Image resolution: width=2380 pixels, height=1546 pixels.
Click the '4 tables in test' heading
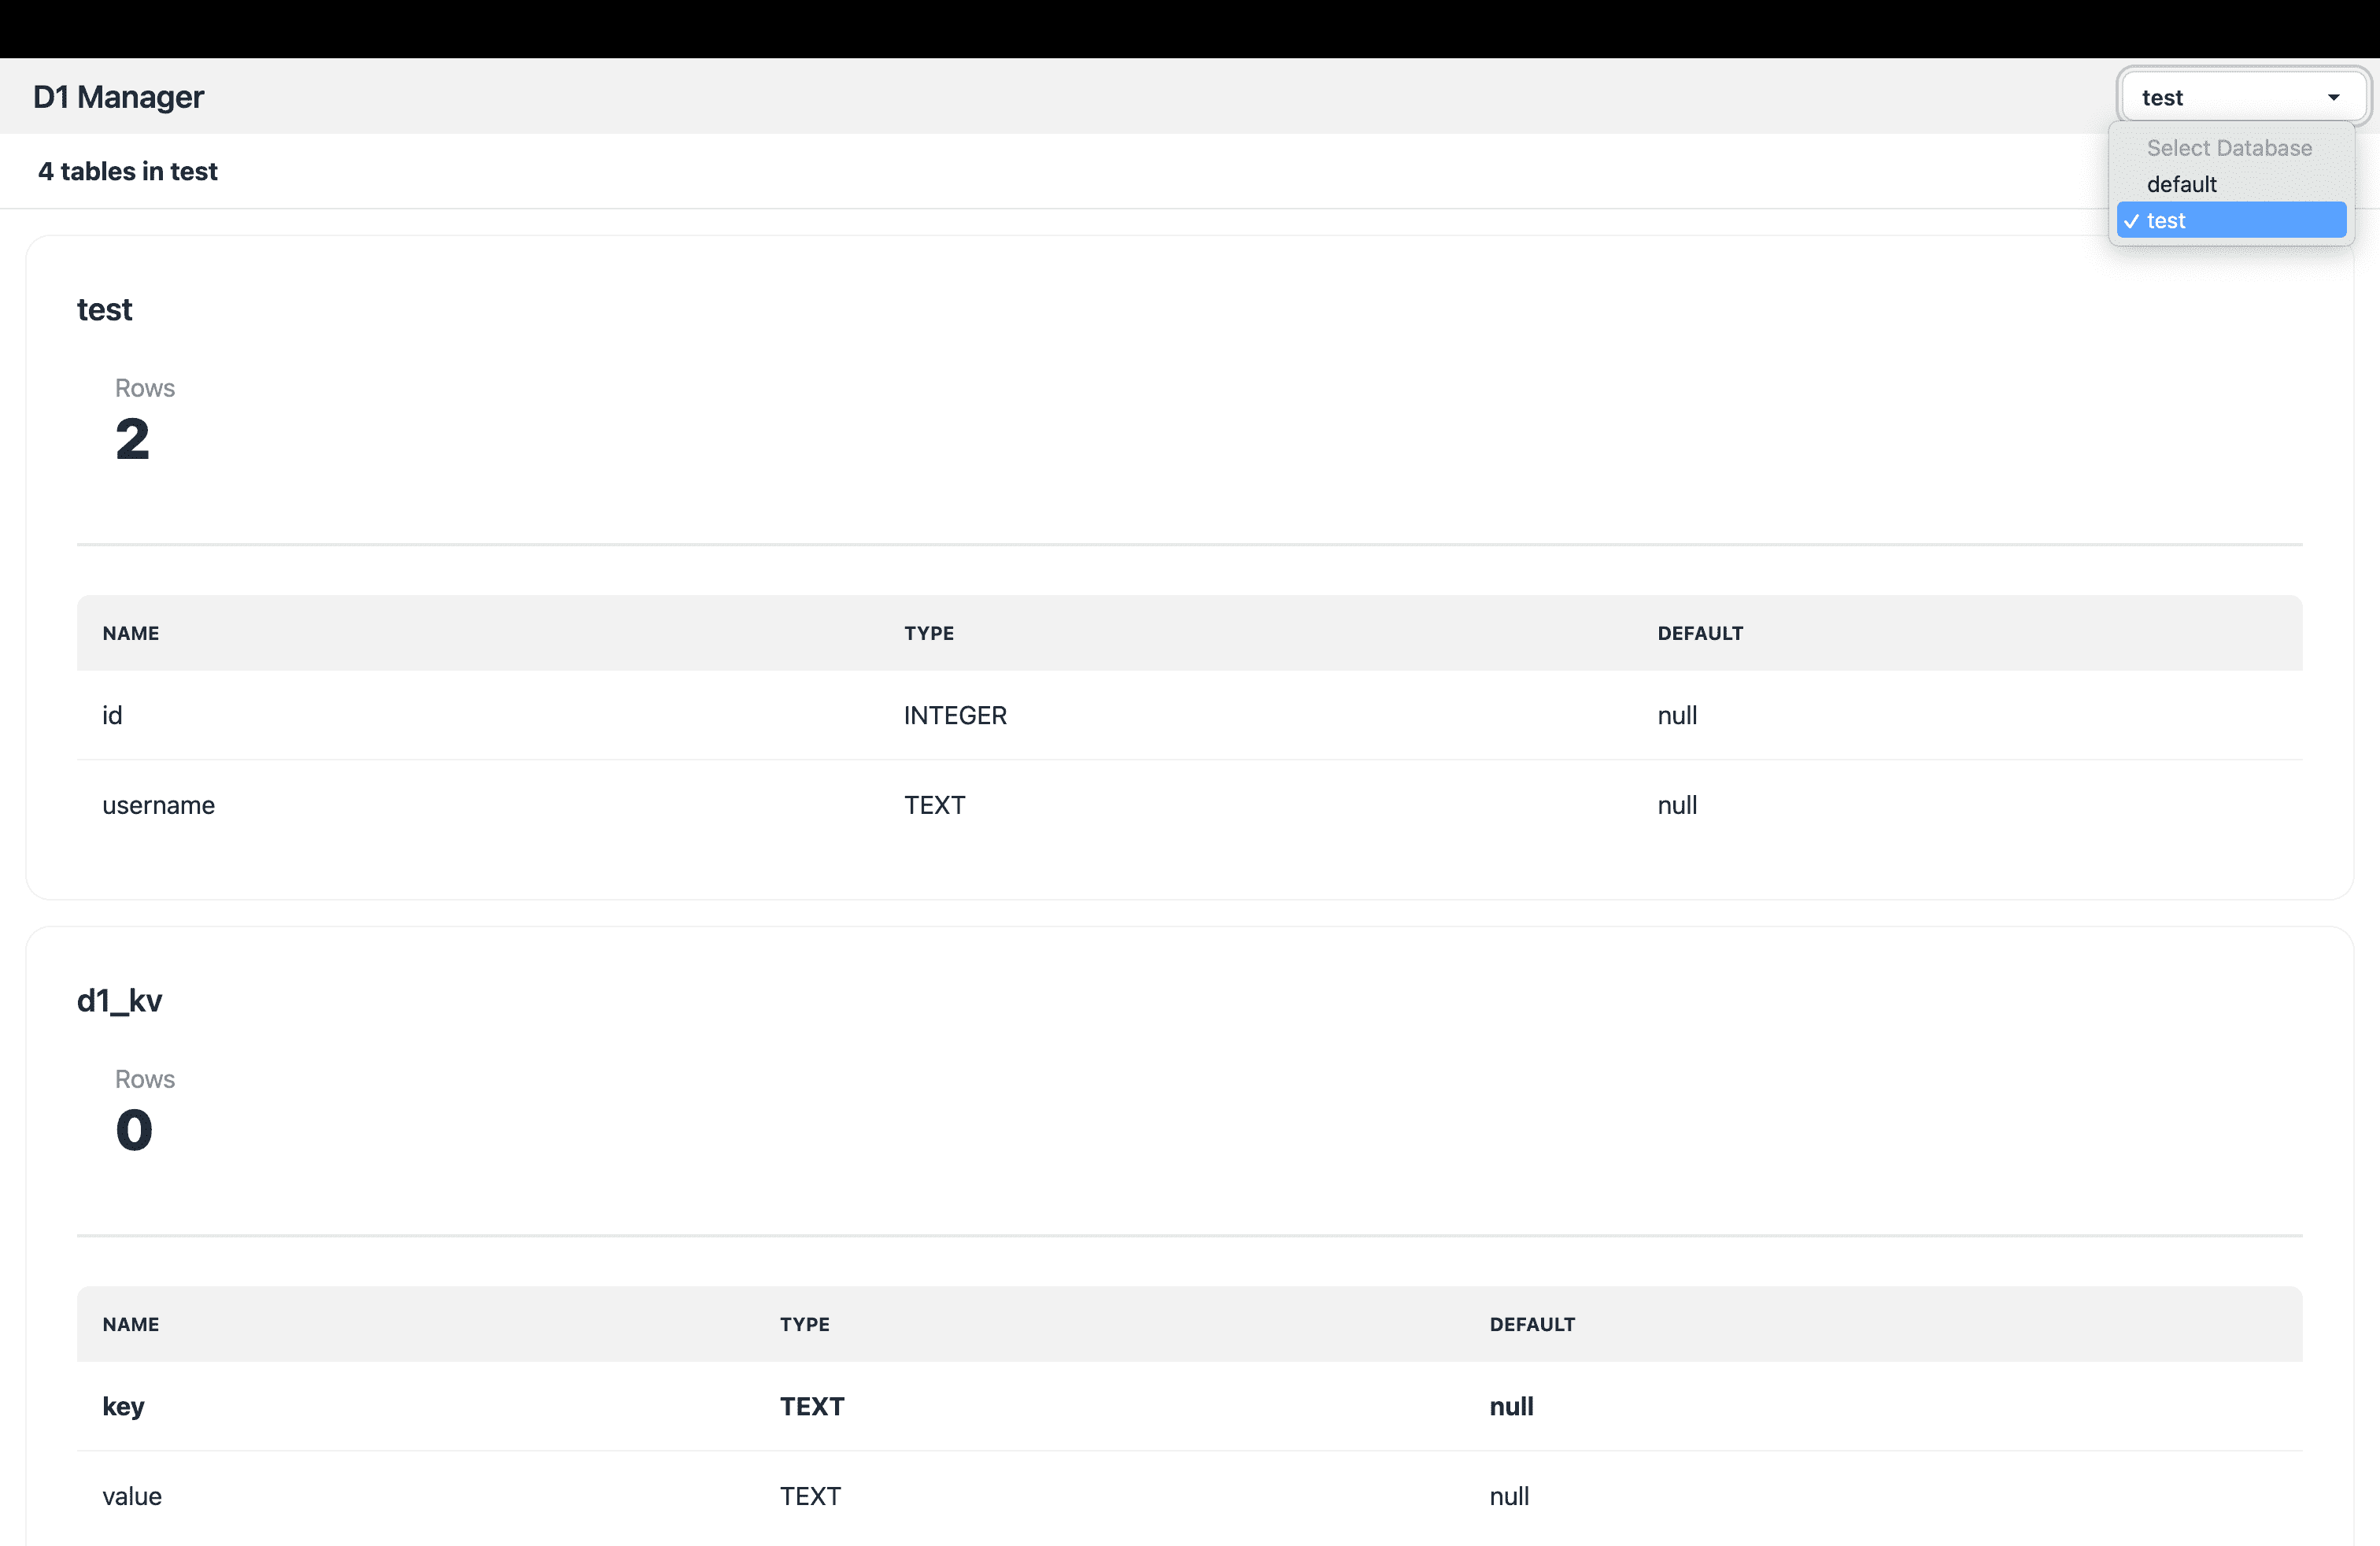[127, 171]
